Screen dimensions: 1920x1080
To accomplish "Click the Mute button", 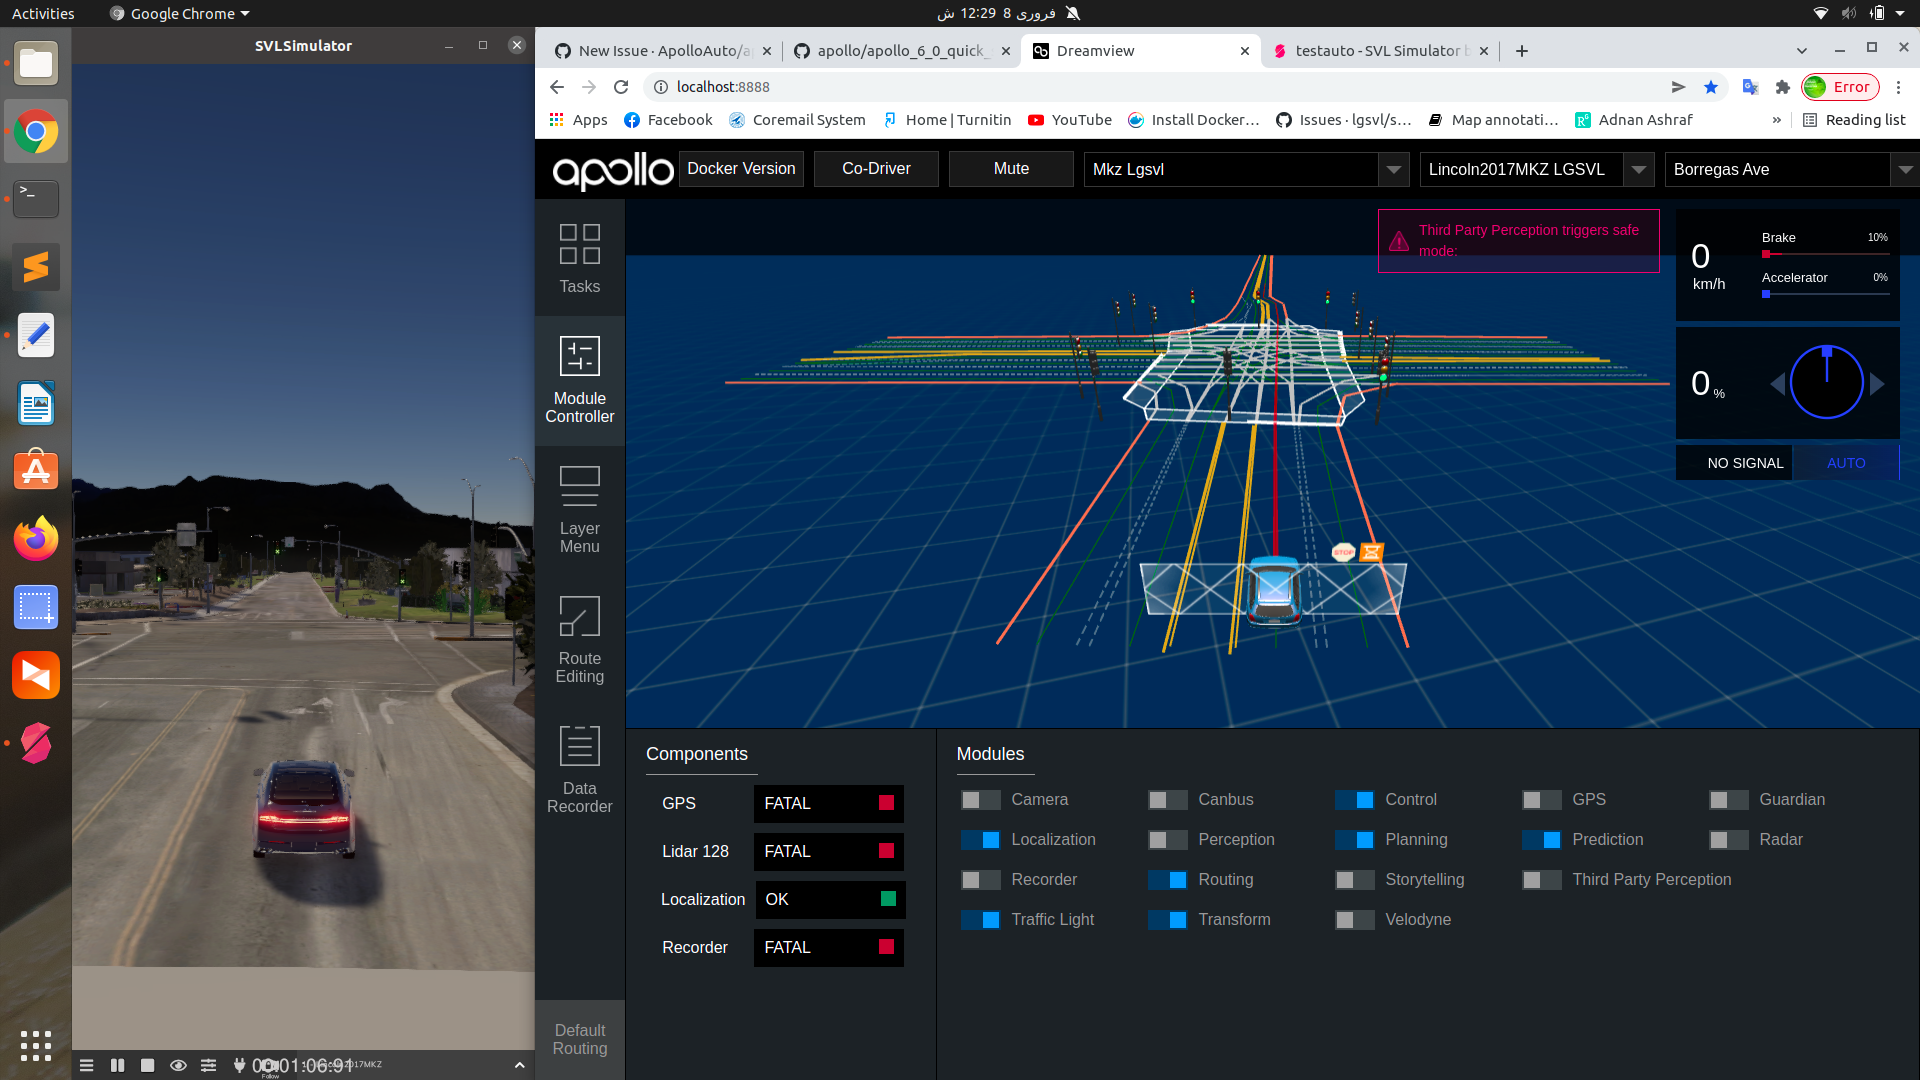I will tap(1011, 168).
